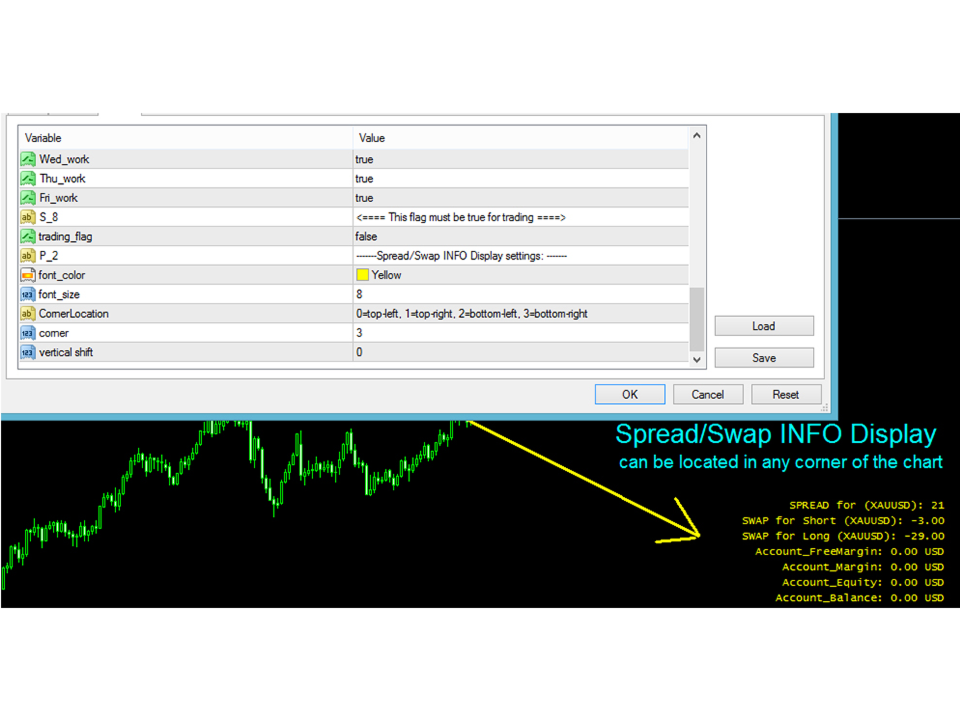Select the CornerLocation value '0=top-left, 1=top-right...'
The height and width of the screenshot is (720, 960).
[x=471, y=313]
